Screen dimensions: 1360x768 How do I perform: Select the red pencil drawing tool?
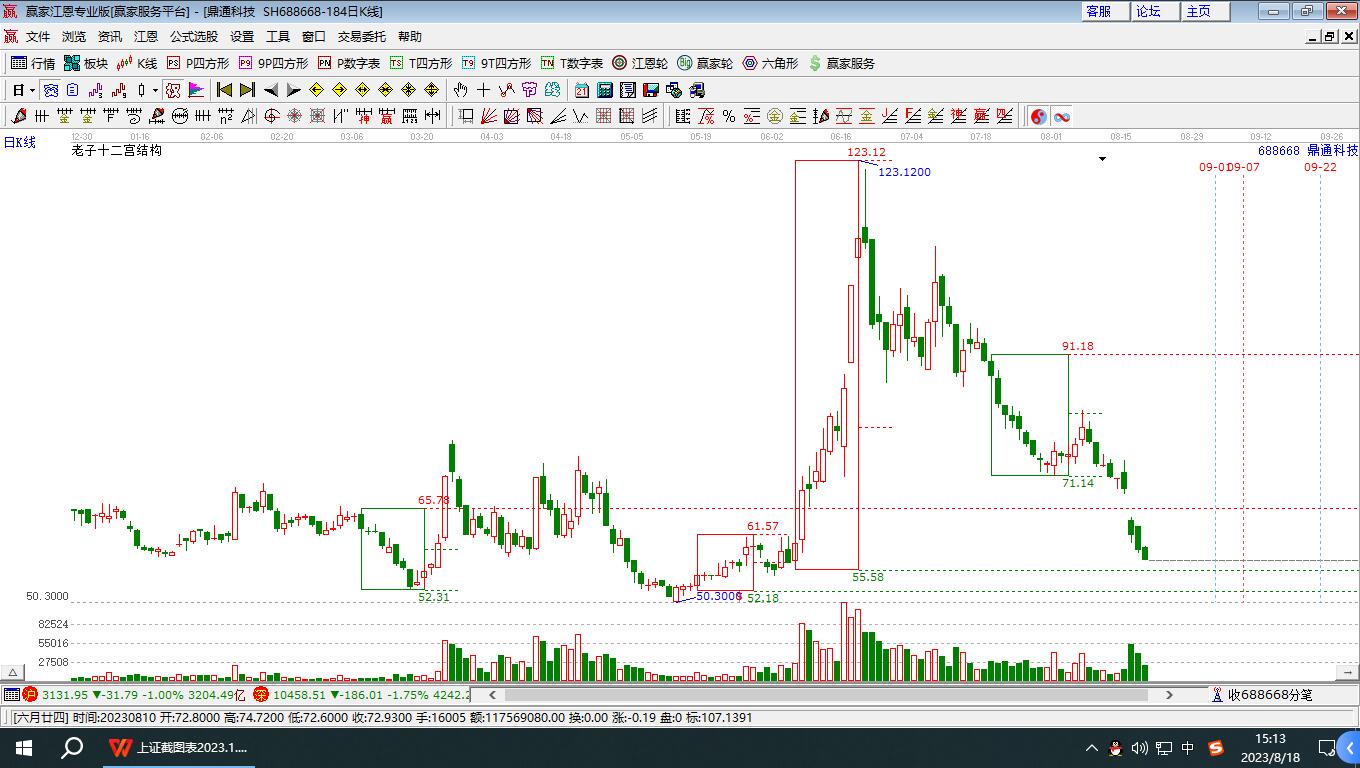point(19,116)
